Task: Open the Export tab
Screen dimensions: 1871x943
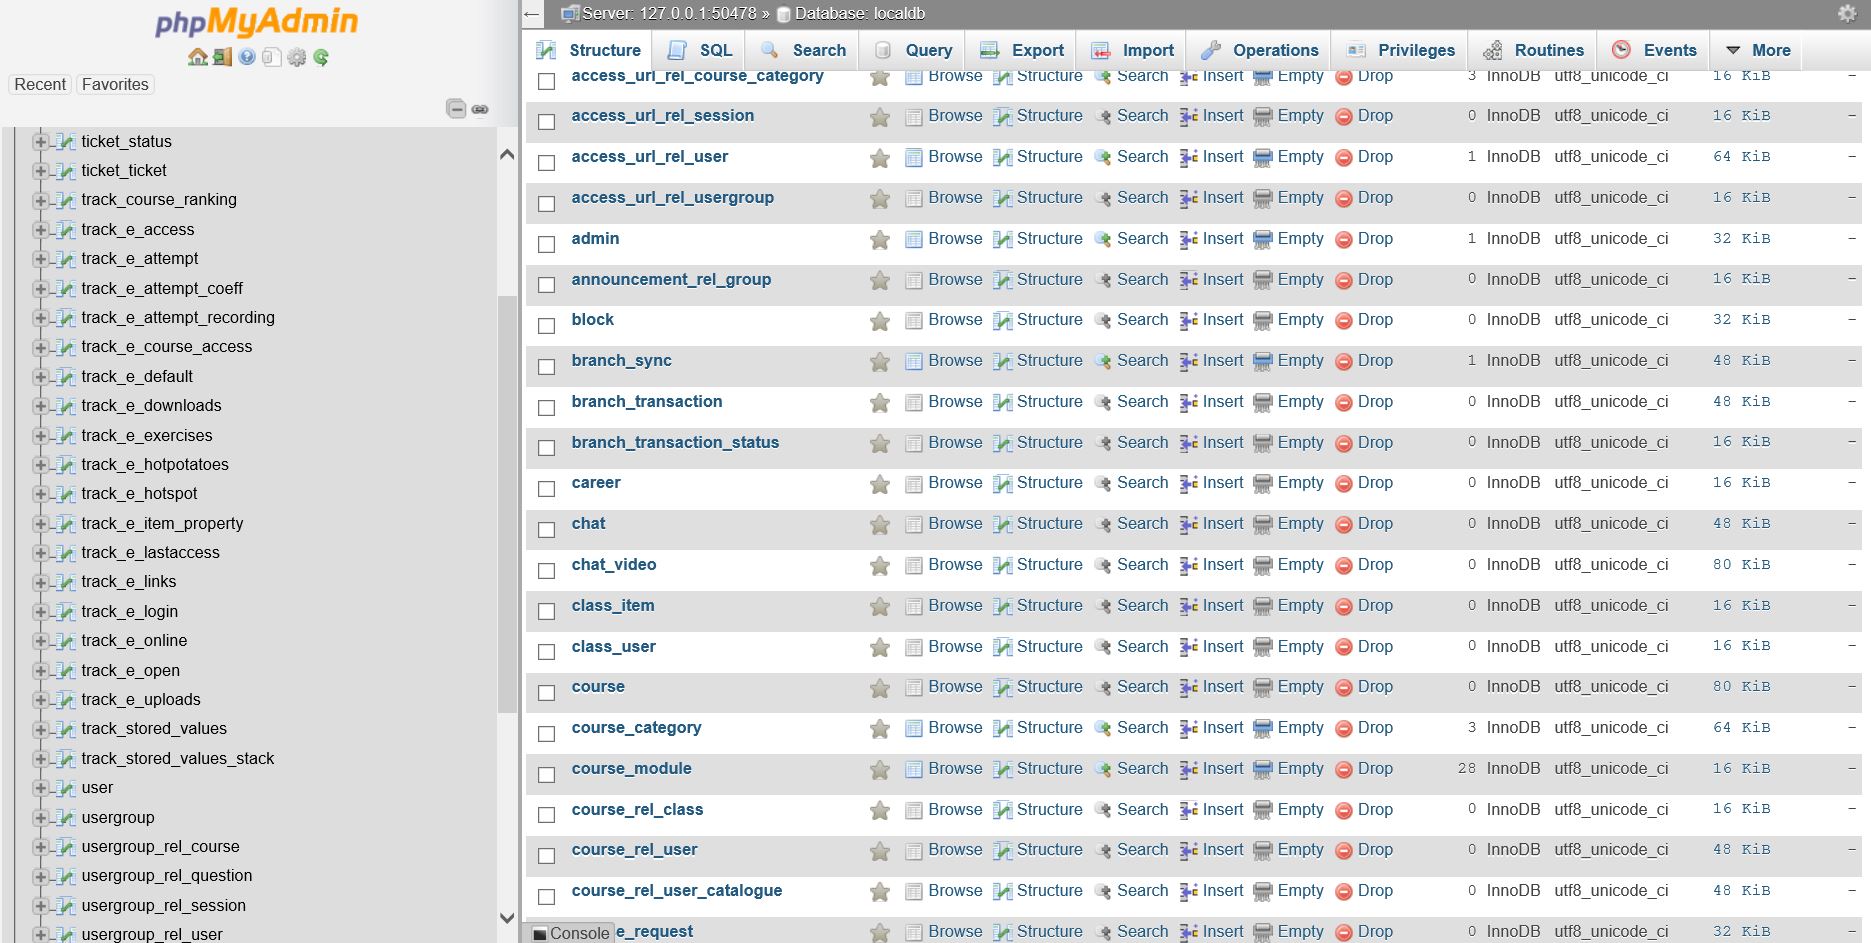Action: (x=1020, y=50)
